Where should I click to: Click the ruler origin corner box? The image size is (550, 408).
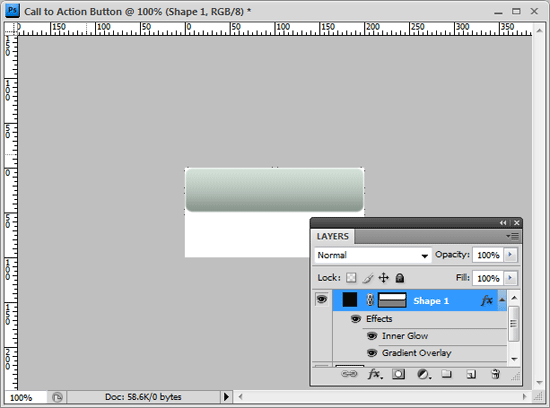pyautogui.click(x=11, y=28)
